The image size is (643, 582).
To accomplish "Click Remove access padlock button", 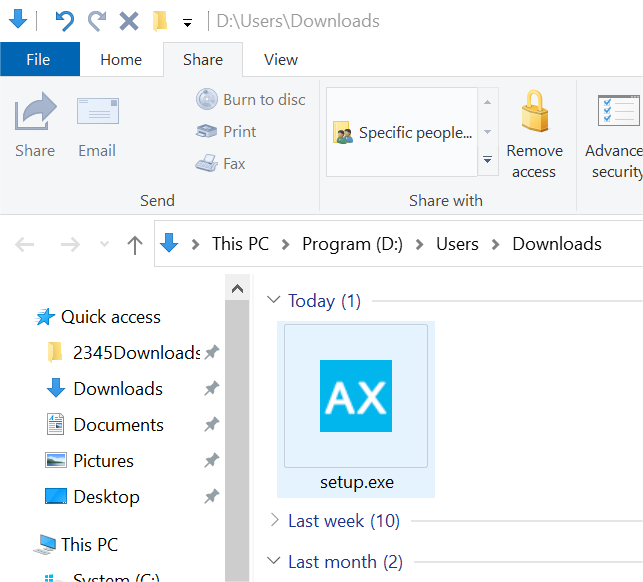I will click(x=534, y=135).
